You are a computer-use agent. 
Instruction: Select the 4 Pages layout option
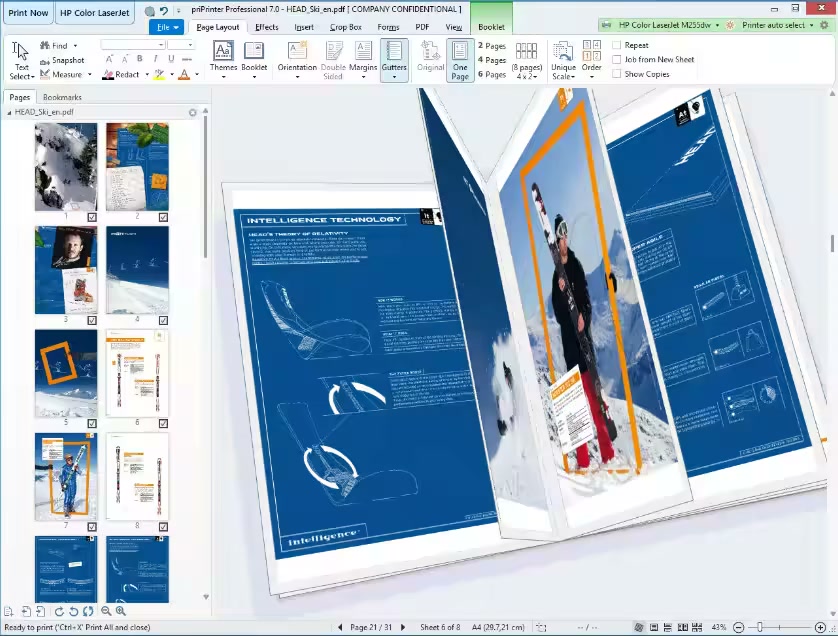tap(492, 60)
